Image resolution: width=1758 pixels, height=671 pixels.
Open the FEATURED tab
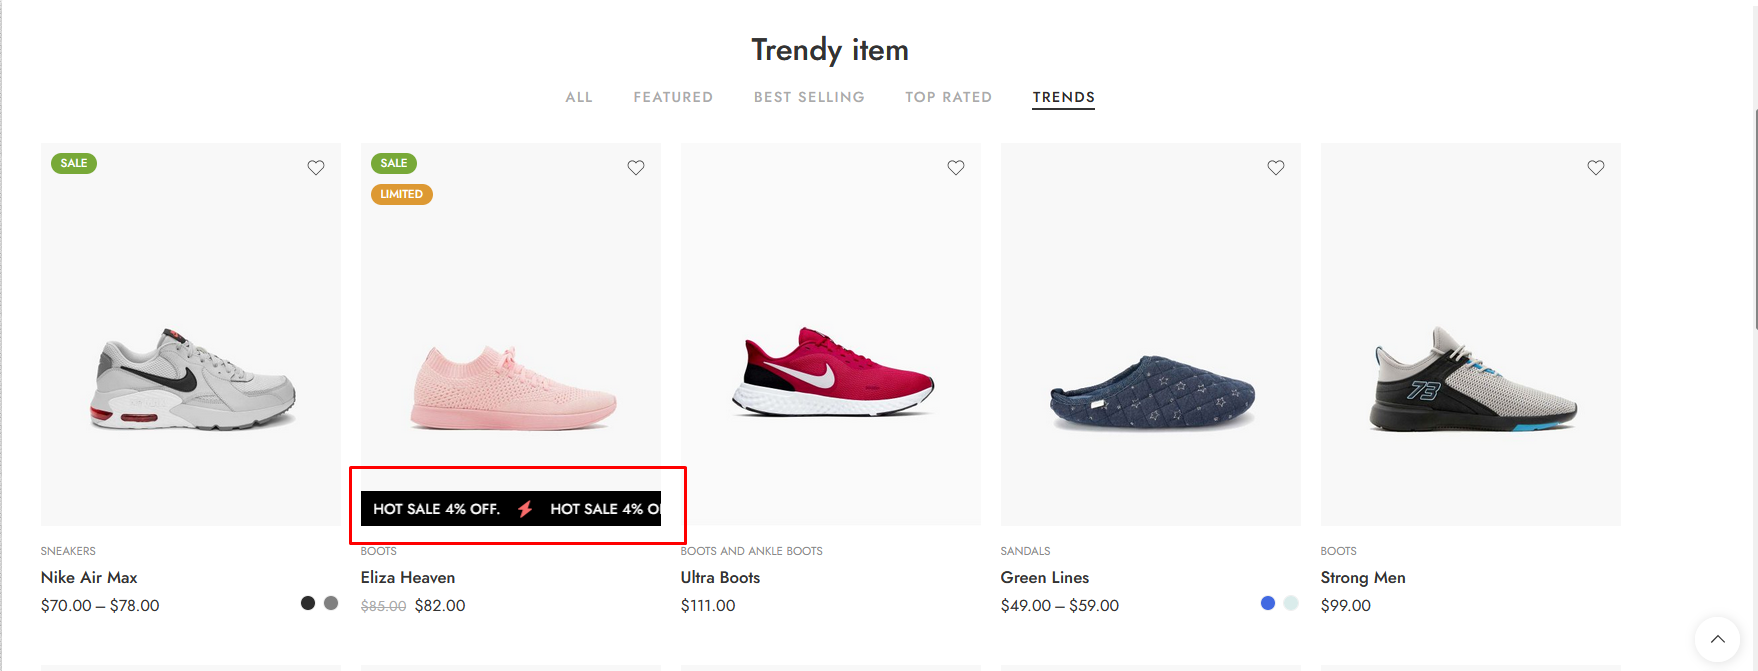coord(673,97)
